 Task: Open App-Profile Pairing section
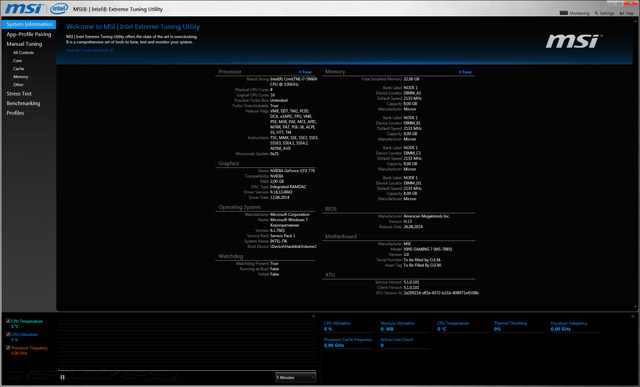(29, 34)
